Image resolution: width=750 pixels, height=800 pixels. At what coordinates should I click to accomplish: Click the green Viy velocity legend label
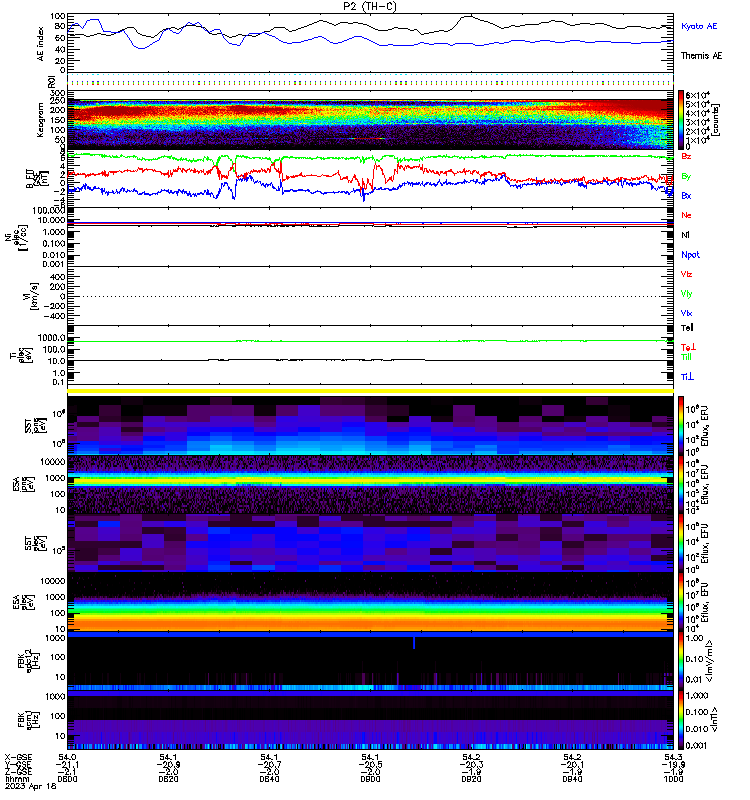[x=686, y=294]
